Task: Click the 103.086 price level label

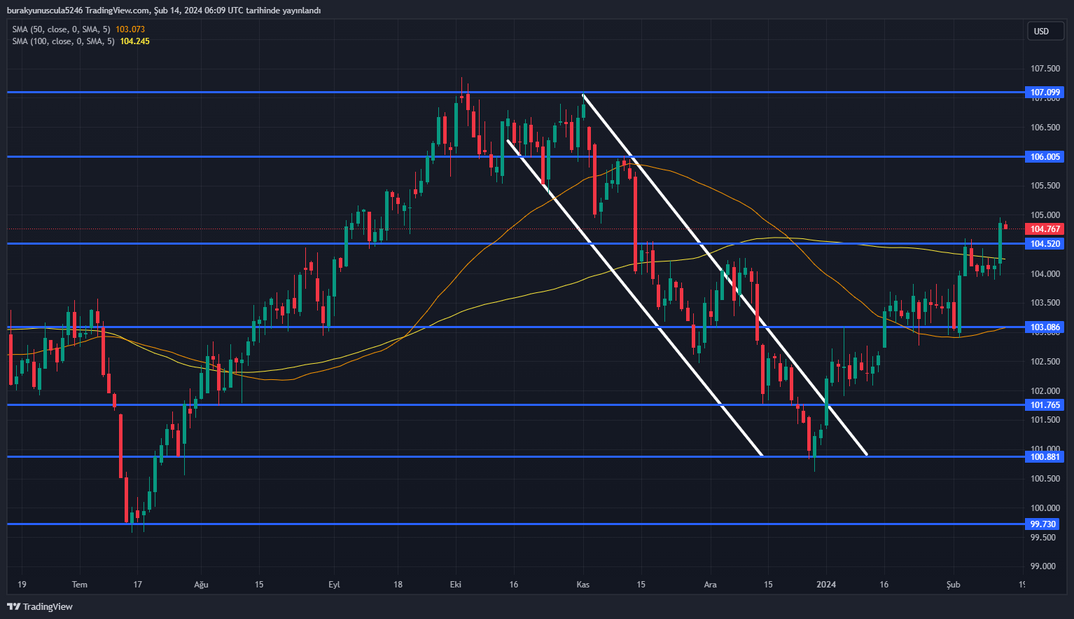Action: pos(1045,327)
